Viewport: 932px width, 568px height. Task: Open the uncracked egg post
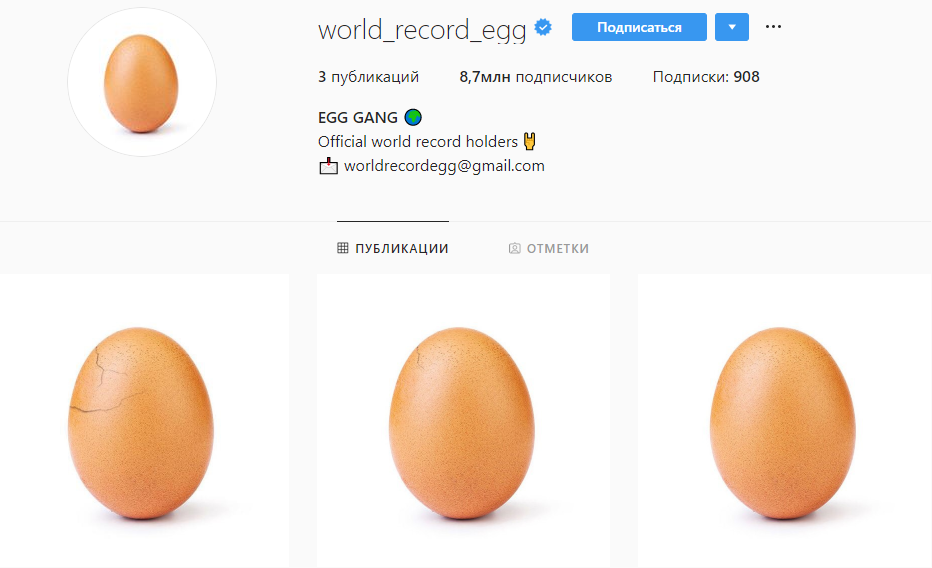tap(785, 421)
